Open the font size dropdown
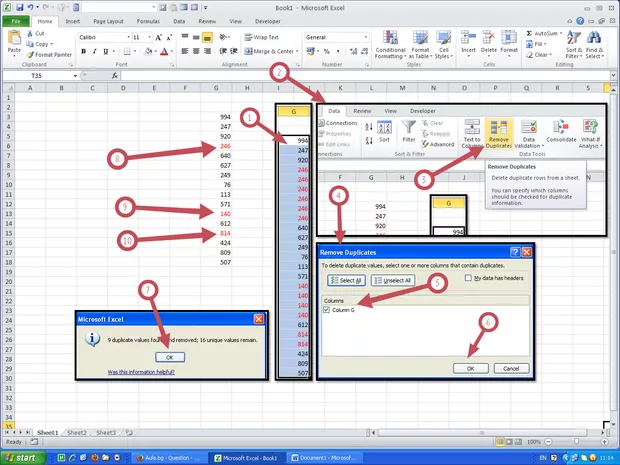This screenshot has width=620, height=465. click(149, 37)
